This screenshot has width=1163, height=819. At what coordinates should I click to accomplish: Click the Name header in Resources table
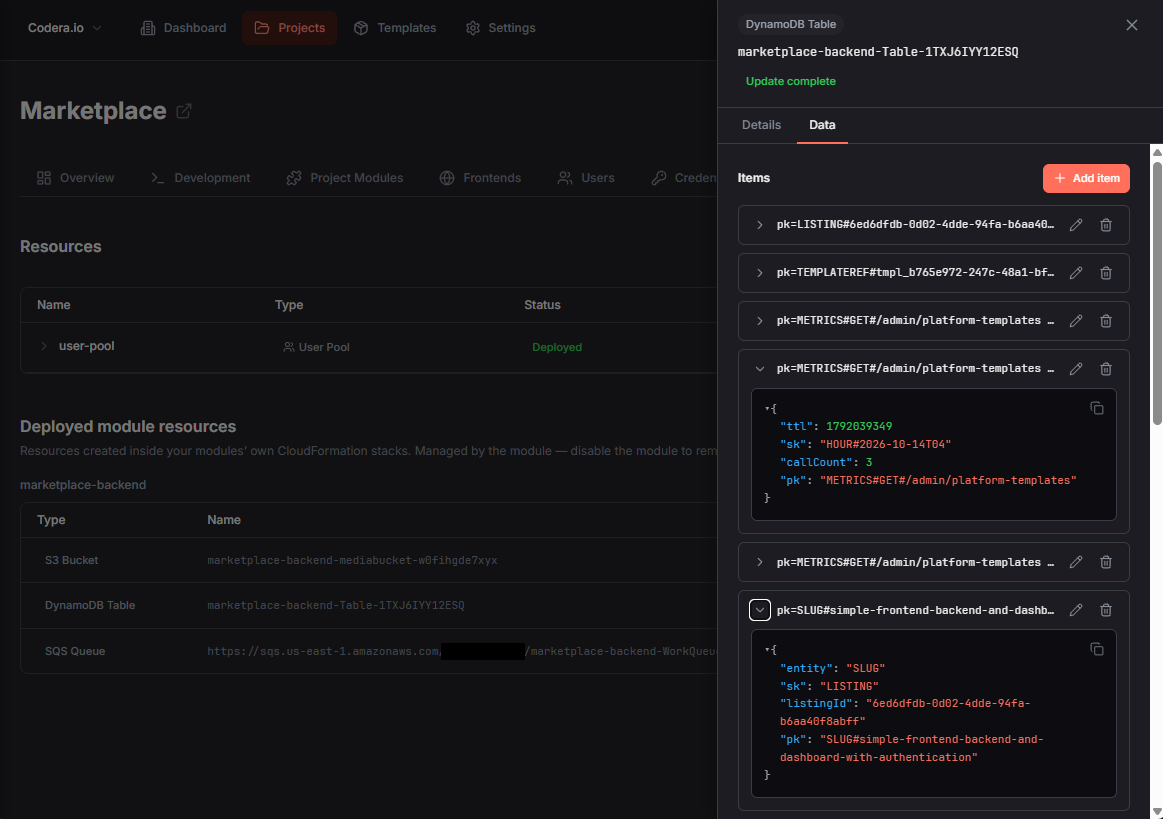(53, 305)
